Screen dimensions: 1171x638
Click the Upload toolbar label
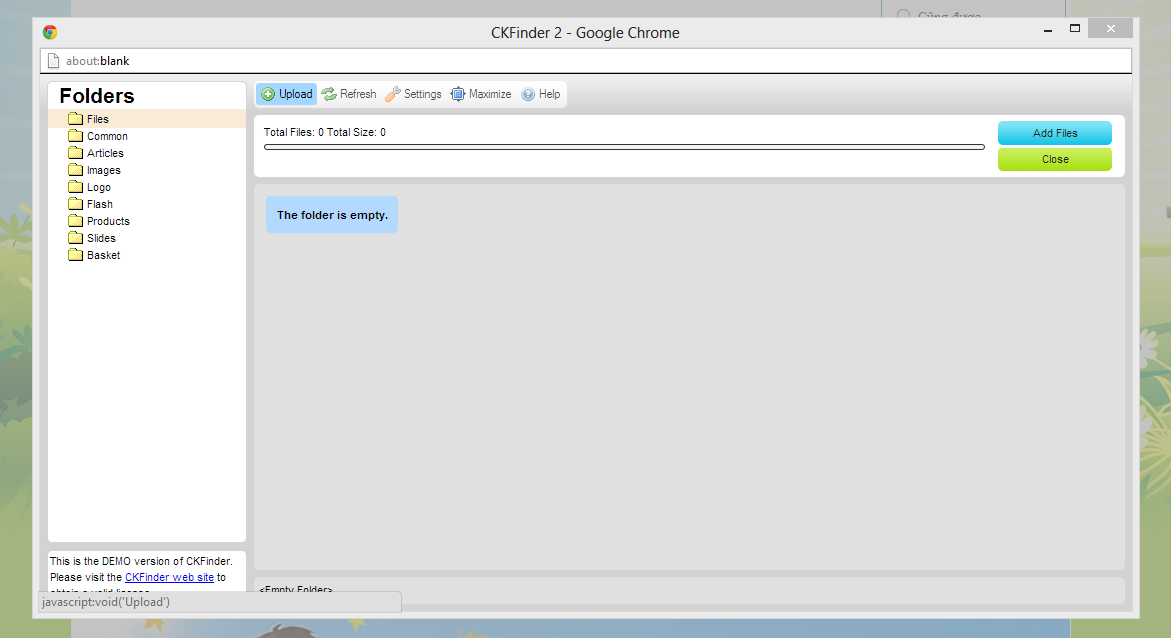[x=296, y=94]
